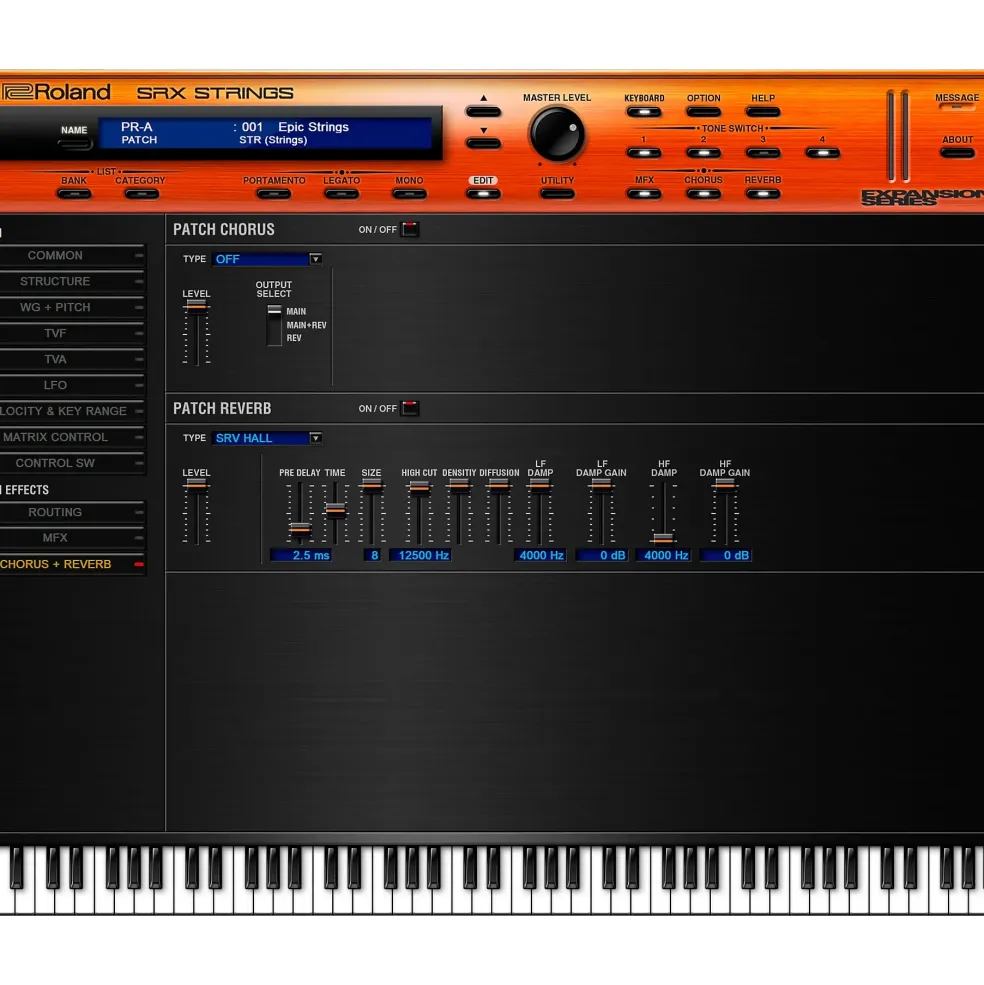This screenshot has width=984, height=985.
Task: Toggle the Reverb switch in the header
Action: (763, 193)
